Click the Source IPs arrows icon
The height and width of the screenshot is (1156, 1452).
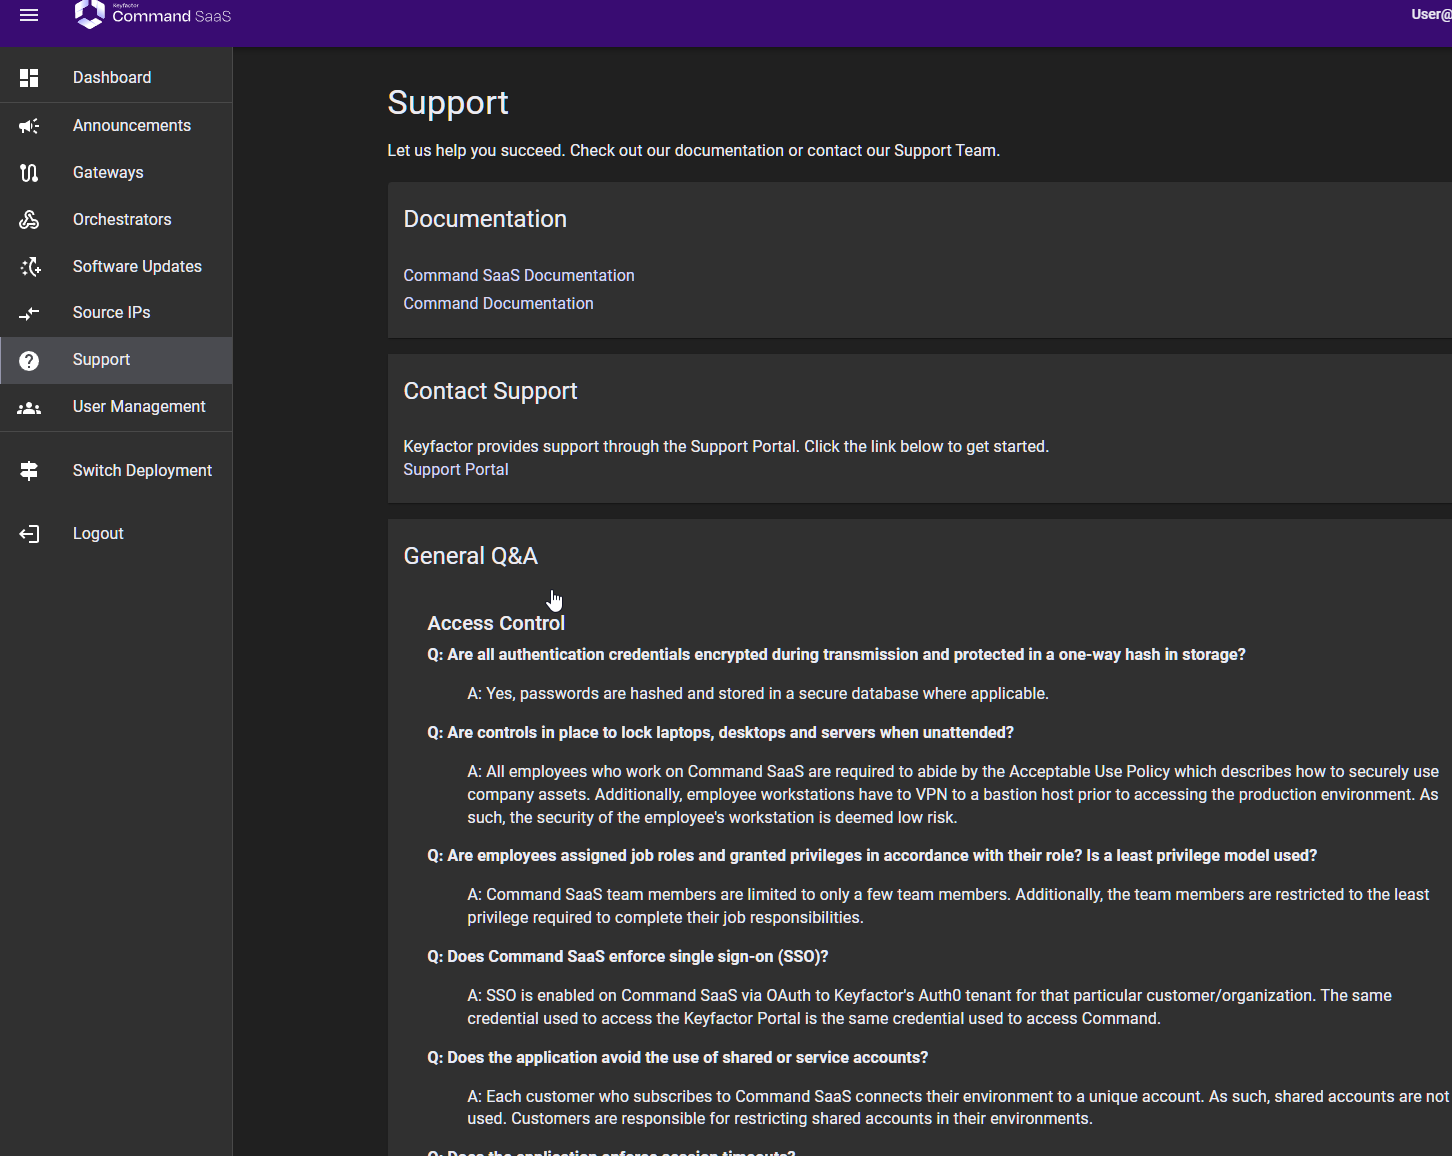(29, 313)
